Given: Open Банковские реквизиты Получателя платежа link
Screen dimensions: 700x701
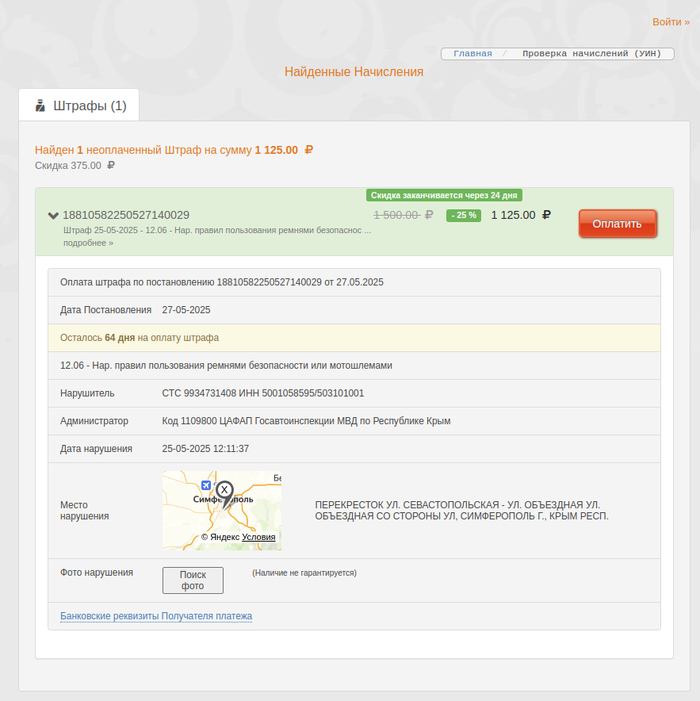Looking at the screenshot, I should click(x=156, y=616).
